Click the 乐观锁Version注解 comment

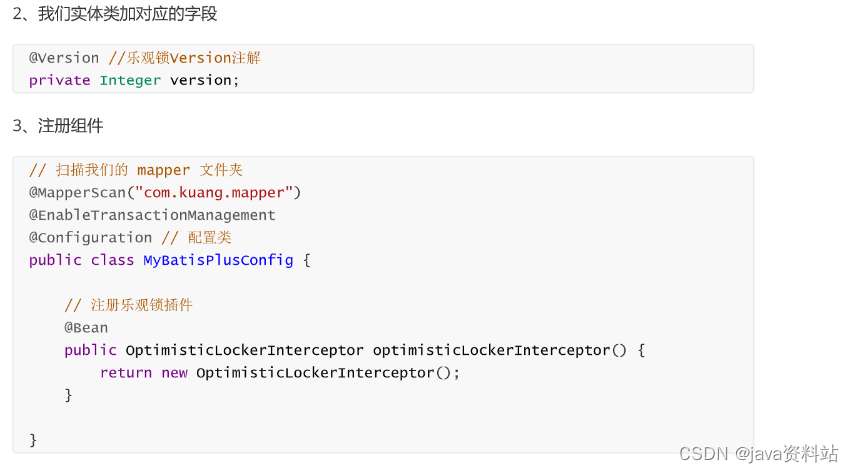[185, 58]
